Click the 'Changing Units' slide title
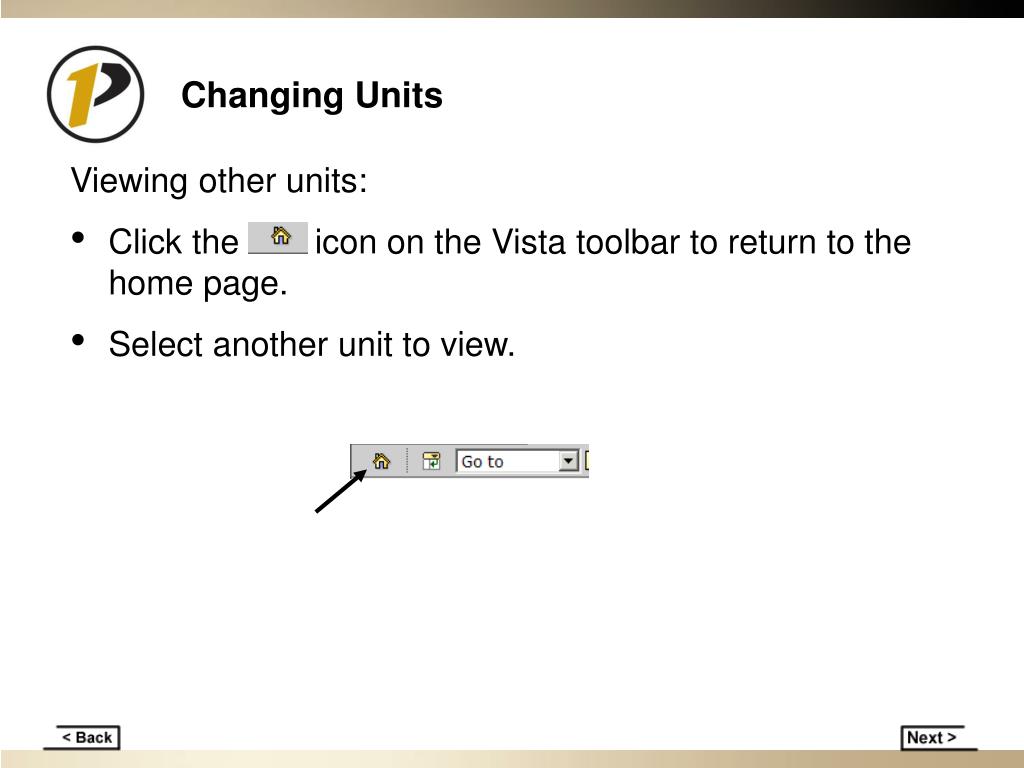The image size is (1024, 768). coord(312,95)
